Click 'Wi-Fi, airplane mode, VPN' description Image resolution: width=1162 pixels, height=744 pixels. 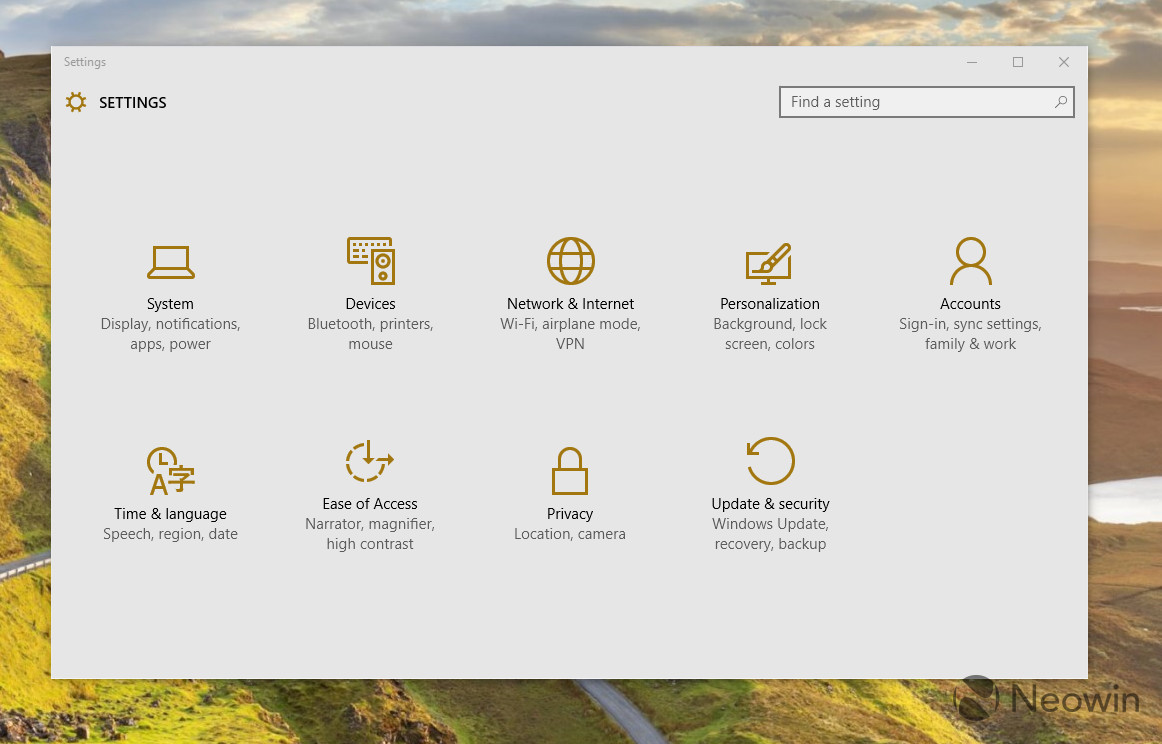(571, 334)
